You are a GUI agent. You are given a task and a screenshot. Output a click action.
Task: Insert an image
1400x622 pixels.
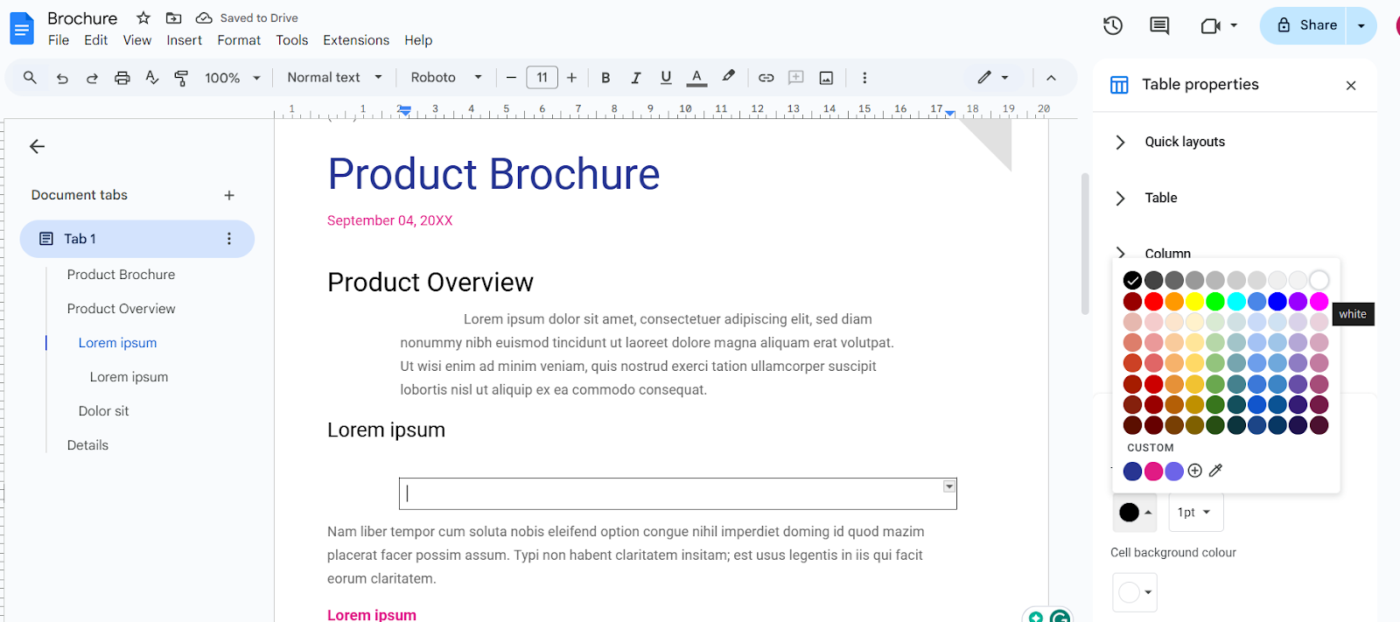(x=826, y=77)
